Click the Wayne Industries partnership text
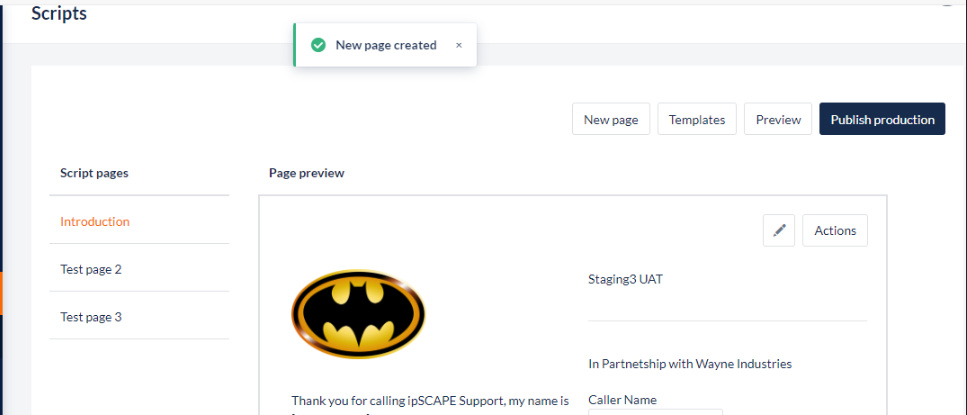Viewport: 967px width, 415px height. coord(689,364)
